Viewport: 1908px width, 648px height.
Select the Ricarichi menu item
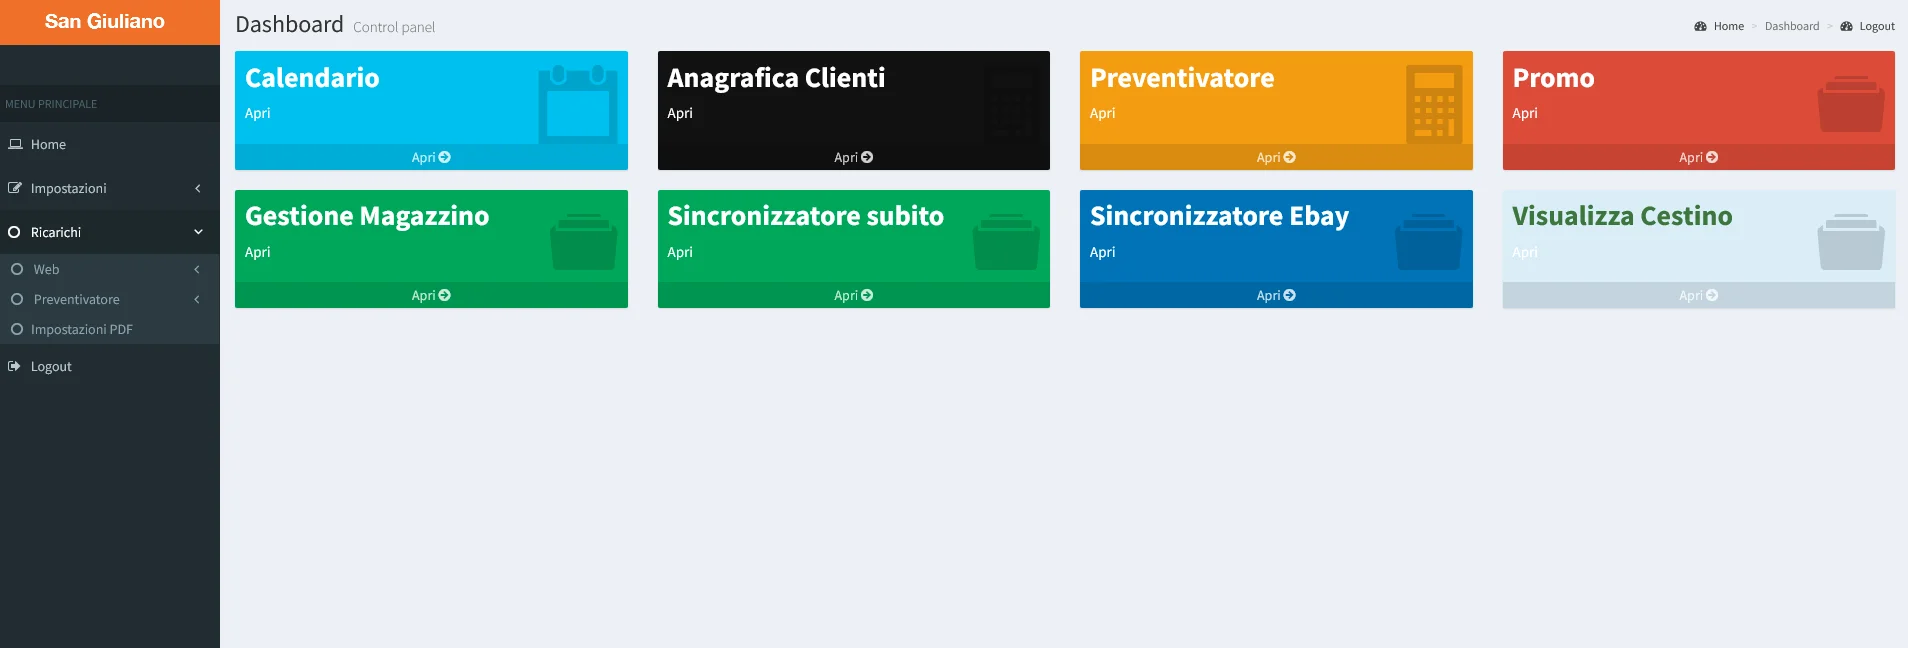coord(110,232)
